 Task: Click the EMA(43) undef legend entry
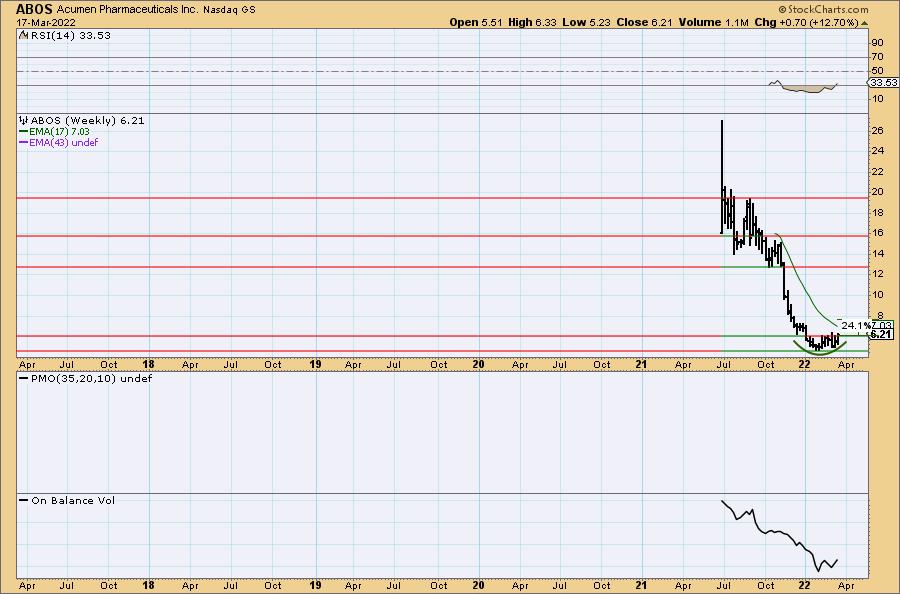tap(64, 142)
